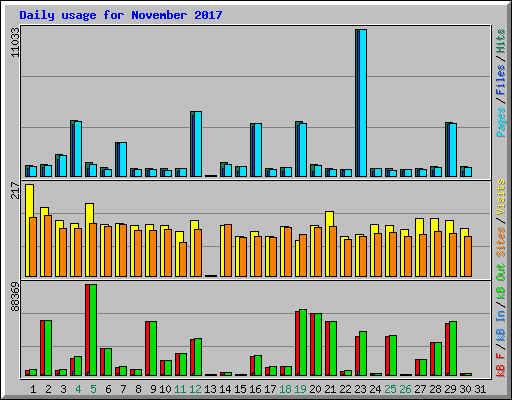Image resolution: width=512 pixels, height=400 pixels.
Task: Click the green kB Out bar for day 9
Action: [153, 349]
